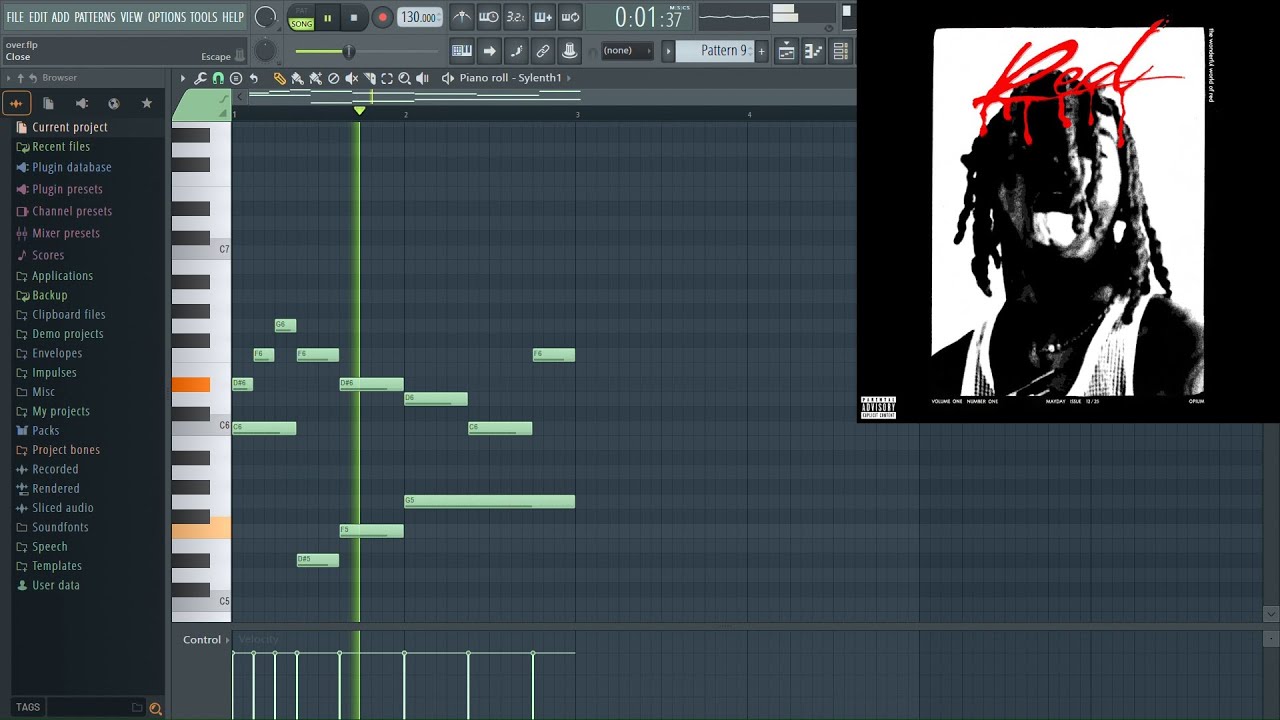Open the Pattern 9 selector

715,50
